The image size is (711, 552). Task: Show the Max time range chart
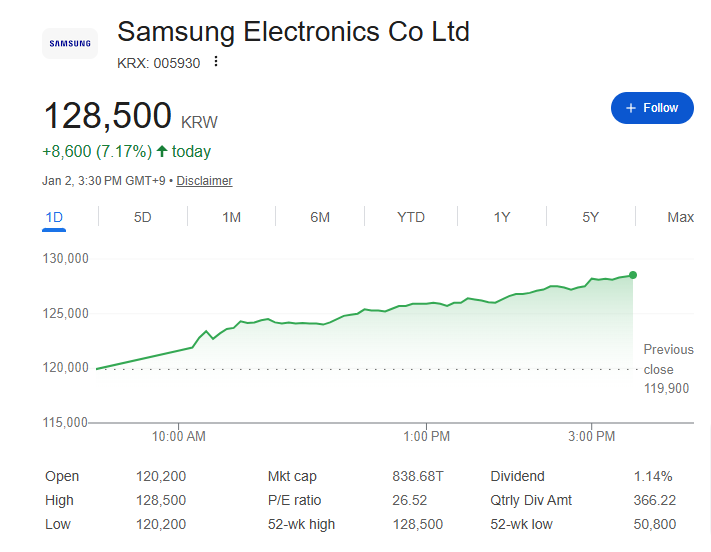(680, 217)
